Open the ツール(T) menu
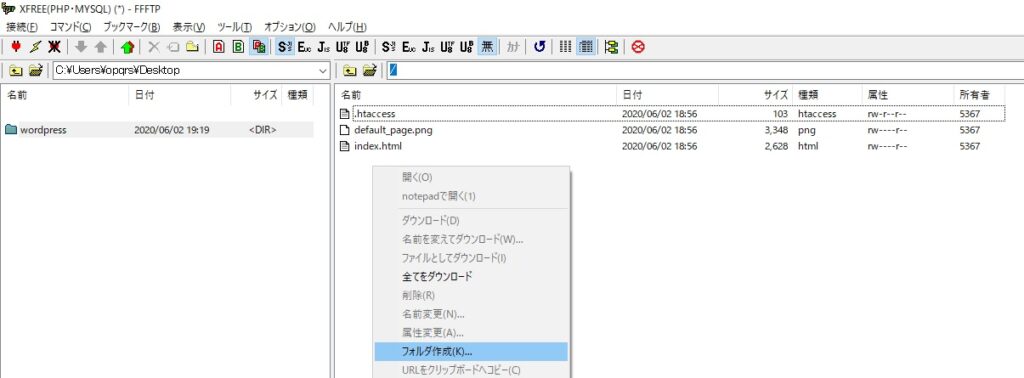 234,27
